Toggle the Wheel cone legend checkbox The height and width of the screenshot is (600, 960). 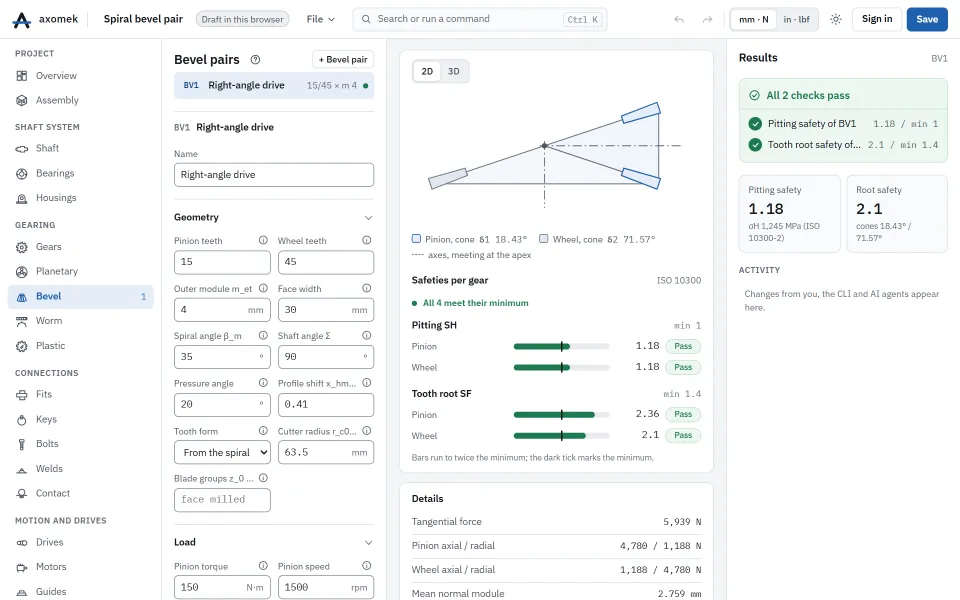(x=544, y=239)
